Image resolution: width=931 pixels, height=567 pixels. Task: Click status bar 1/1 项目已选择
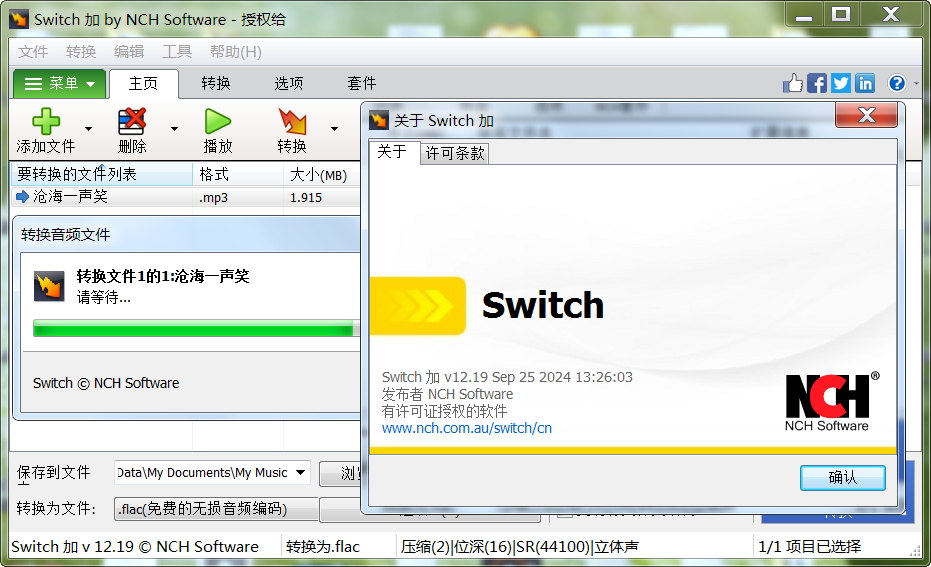809,546
